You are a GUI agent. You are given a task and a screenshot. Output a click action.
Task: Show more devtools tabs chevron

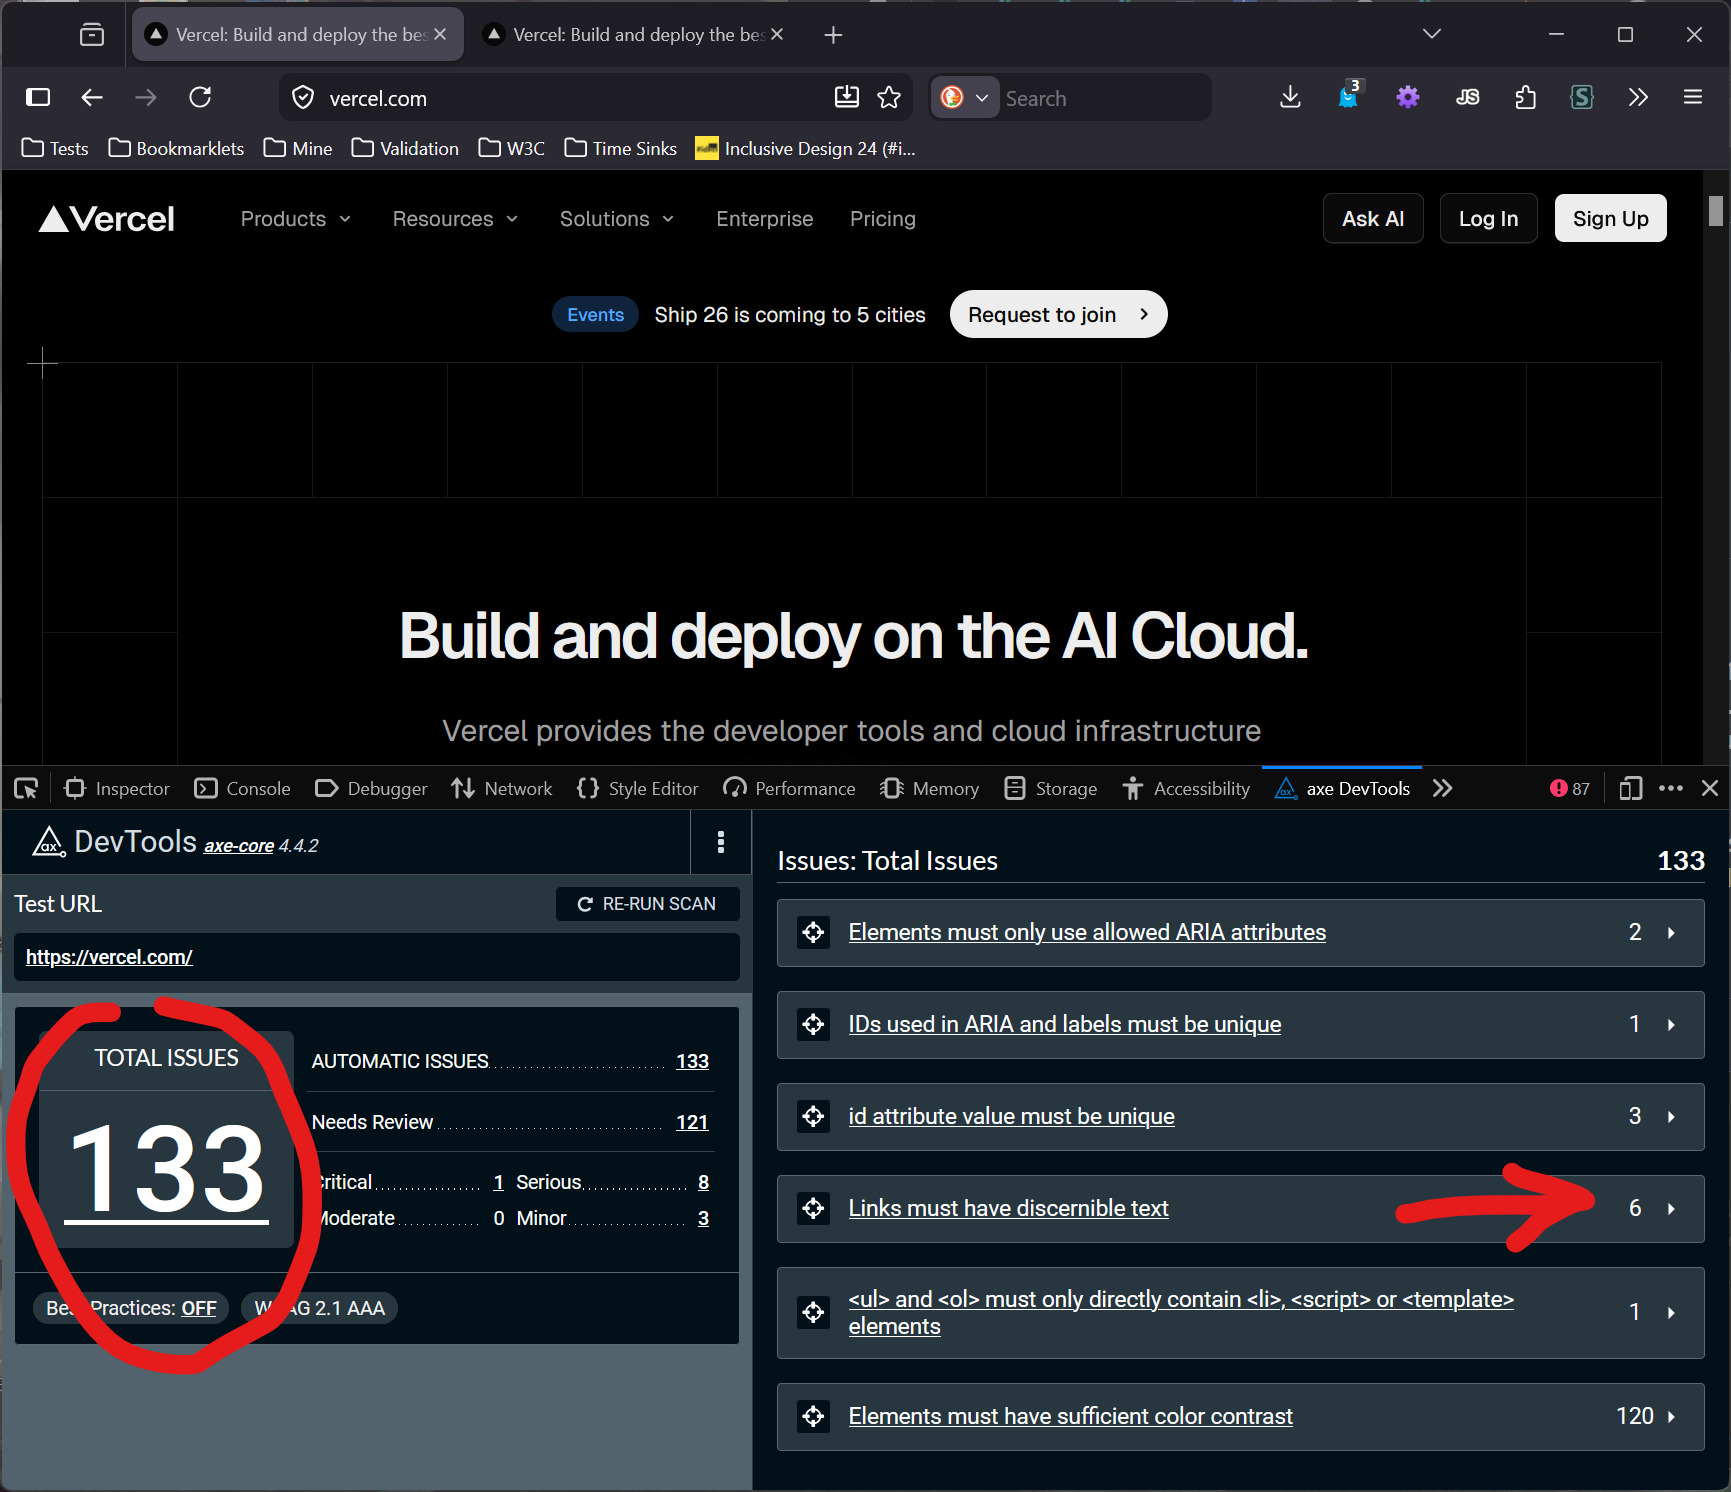1442,788
